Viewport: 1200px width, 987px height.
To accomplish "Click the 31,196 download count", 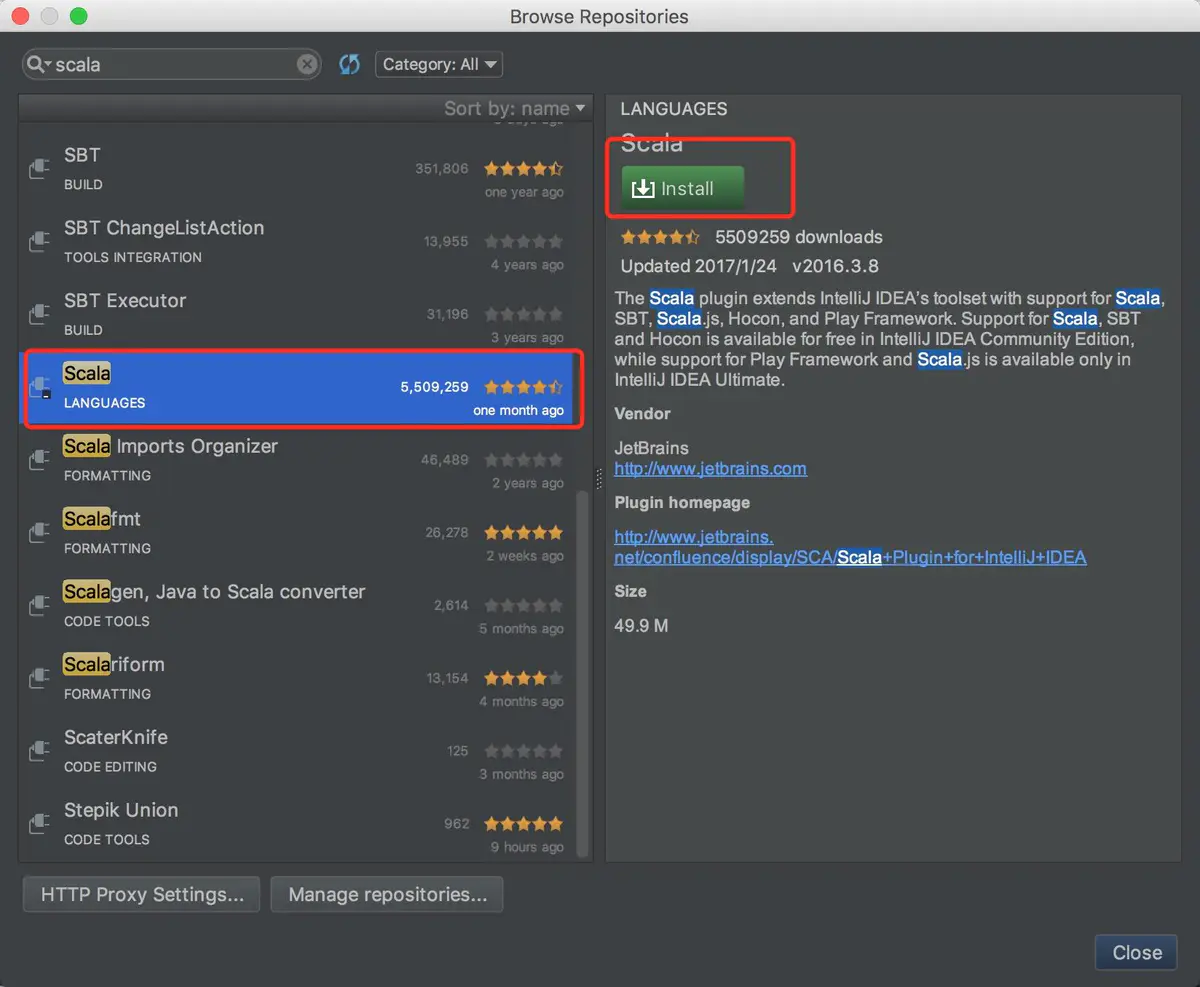I will (x=447, y=314).
